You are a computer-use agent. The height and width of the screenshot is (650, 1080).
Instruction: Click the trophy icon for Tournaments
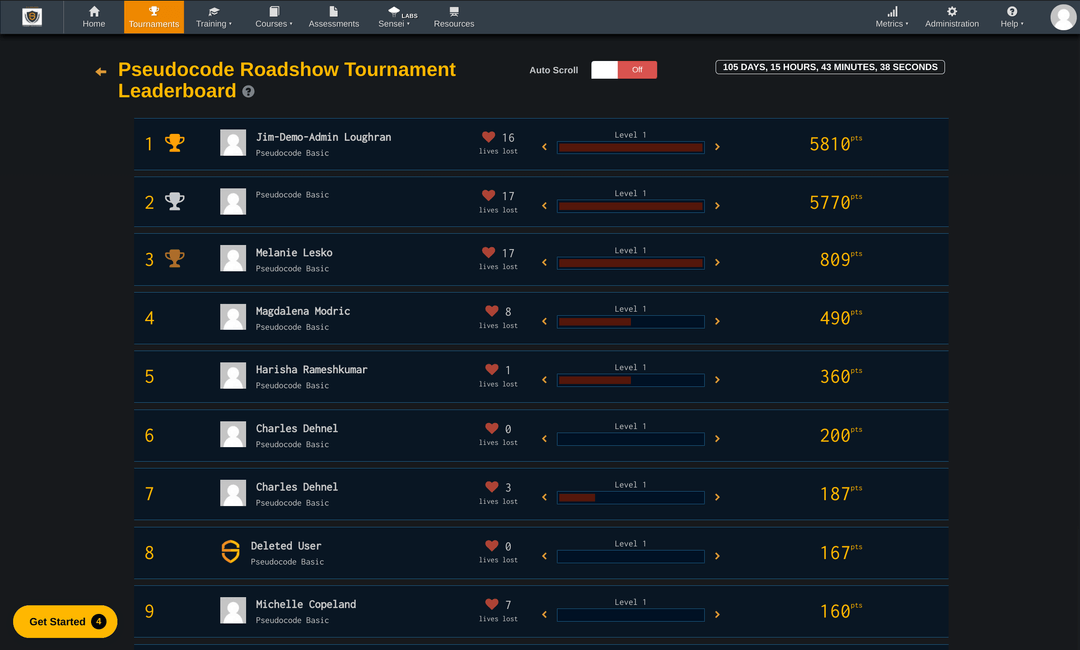pos(153,10)
